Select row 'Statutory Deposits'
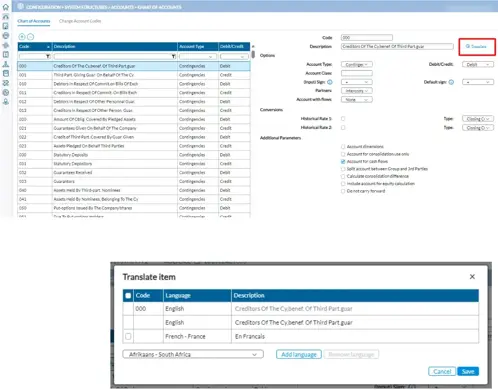The height and width of the screenshot is (390, 498). (x=134, y=155)
